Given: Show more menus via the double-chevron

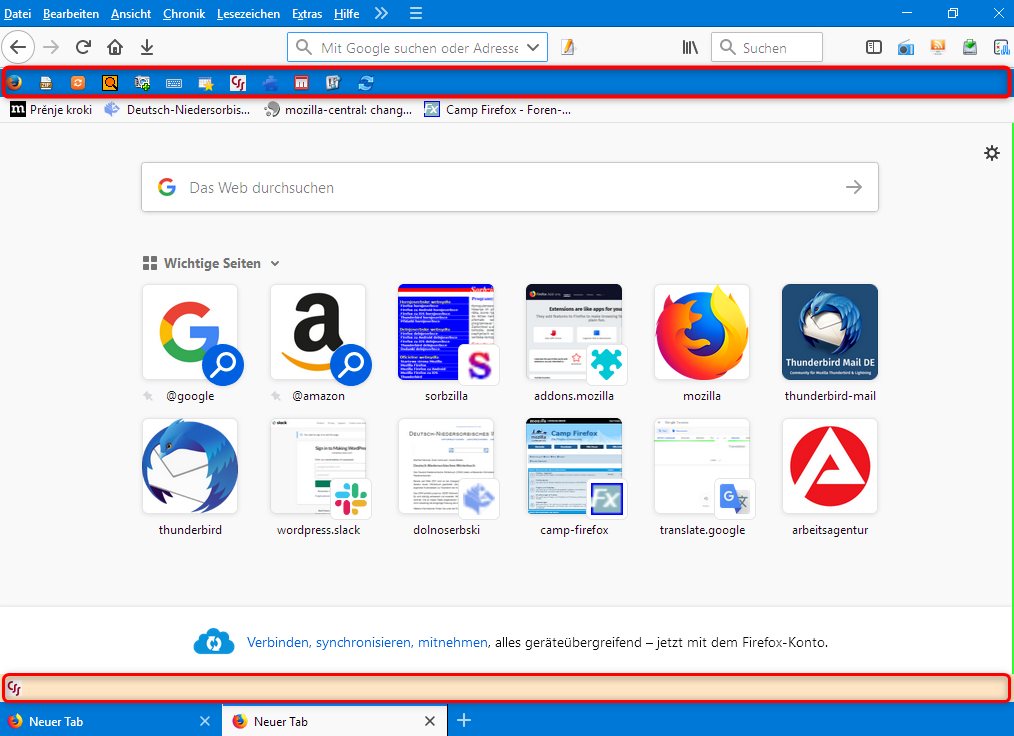Looking at the screenshot, I should 382,13.
